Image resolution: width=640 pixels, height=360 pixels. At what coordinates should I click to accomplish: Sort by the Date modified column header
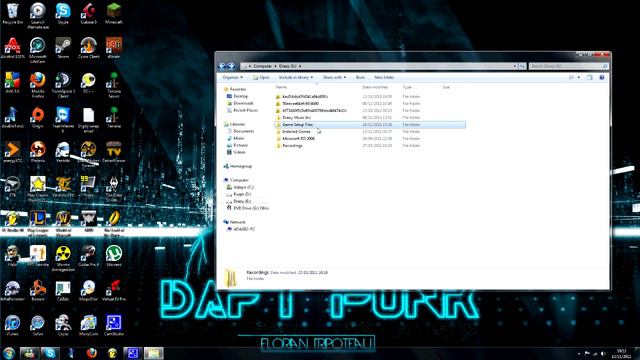[375, 87]
